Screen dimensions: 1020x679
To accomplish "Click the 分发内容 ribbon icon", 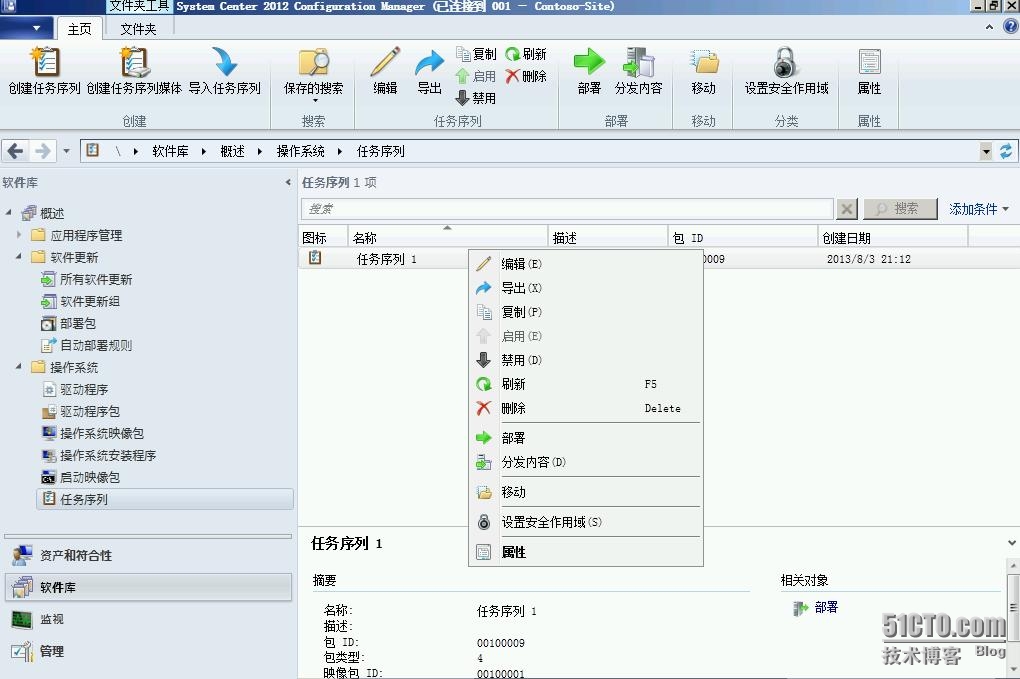I will pos(638,62).
